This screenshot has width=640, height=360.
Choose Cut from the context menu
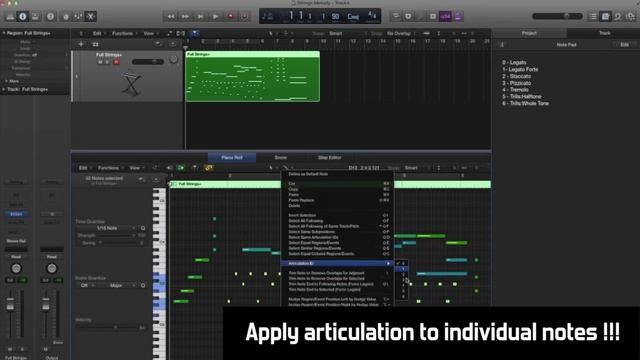pyautogui.click(x=337, y=184)
